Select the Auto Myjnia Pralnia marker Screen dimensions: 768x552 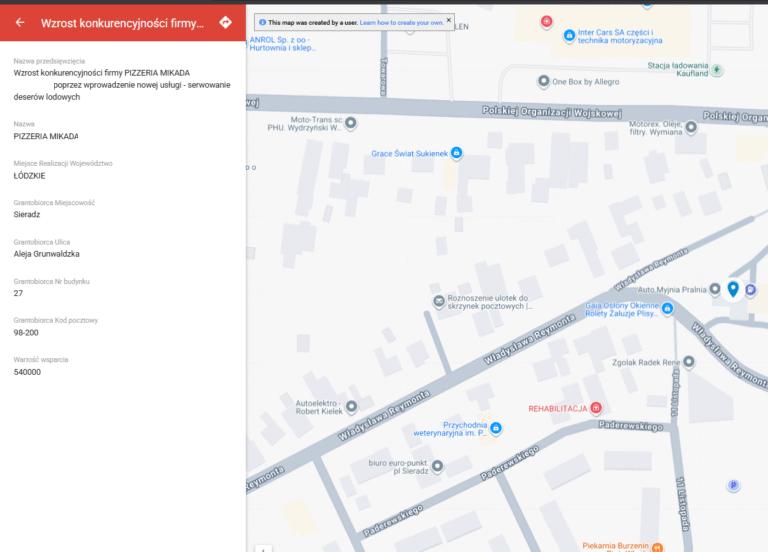pos(714,289)
